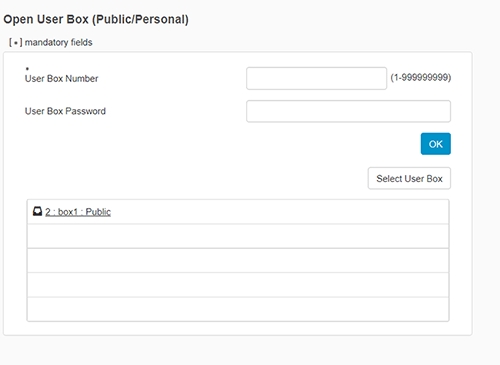Image resolution: width=500 pixels, height=365 pixels.
Task: Click the tray icon beside box1
Action: pyautogui.click(x=37, y=211)
